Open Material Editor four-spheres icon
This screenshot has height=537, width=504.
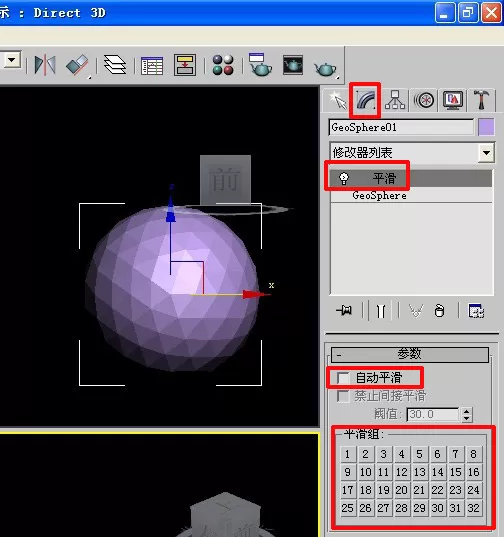pyautogui.click(x=223, y=65)
